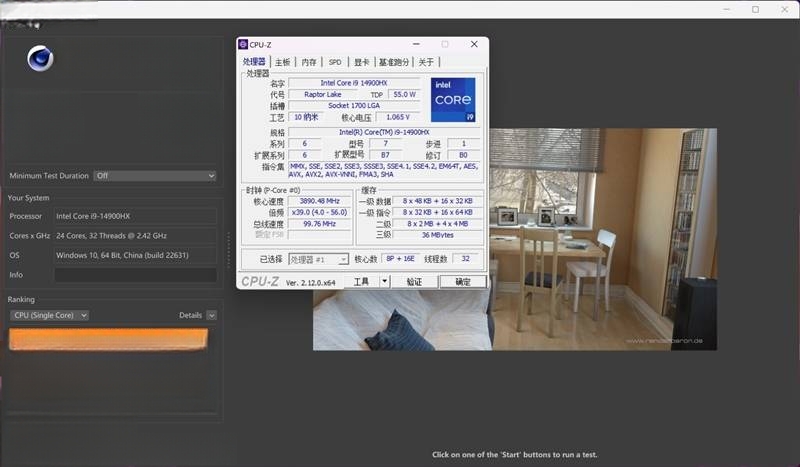This screenshot has height=467, width=800.
Task: Click the TDP value 55.0 W
Action: point(405,94)
